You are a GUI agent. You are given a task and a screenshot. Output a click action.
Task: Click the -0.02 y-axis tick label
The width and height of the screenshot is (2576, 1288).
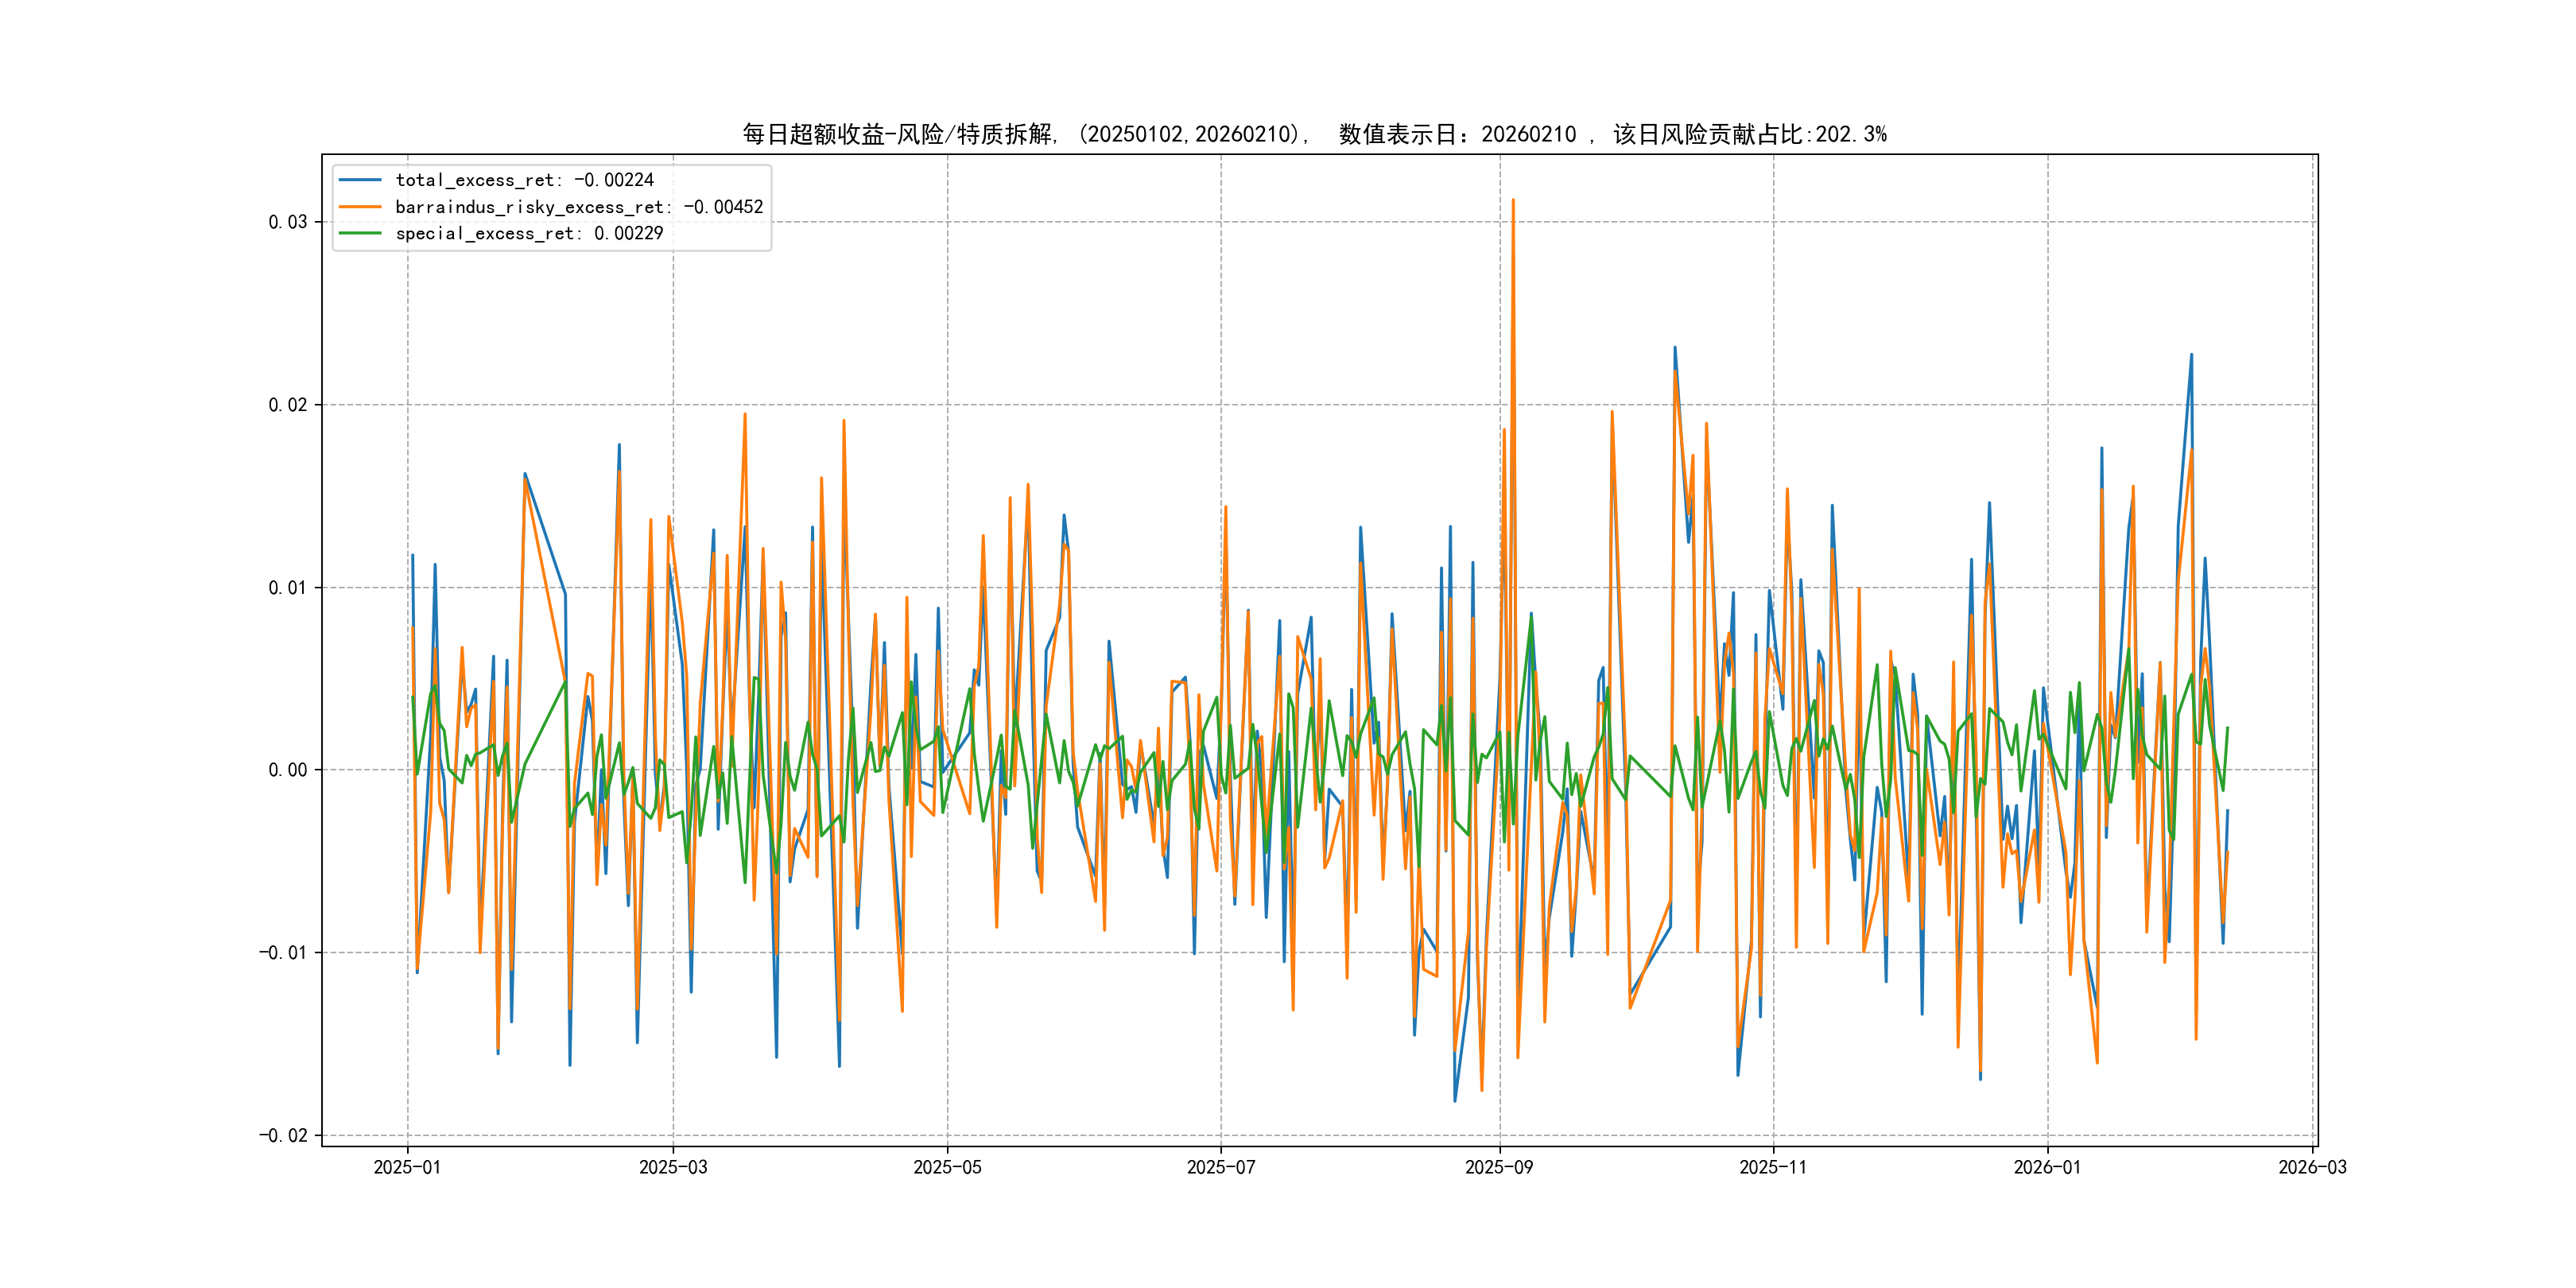tap(283, 1135)
